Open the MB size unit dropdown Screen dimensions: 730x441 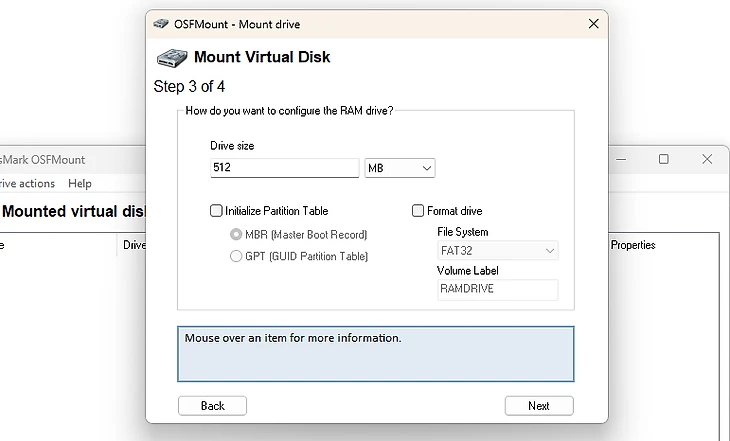(400, 168)
